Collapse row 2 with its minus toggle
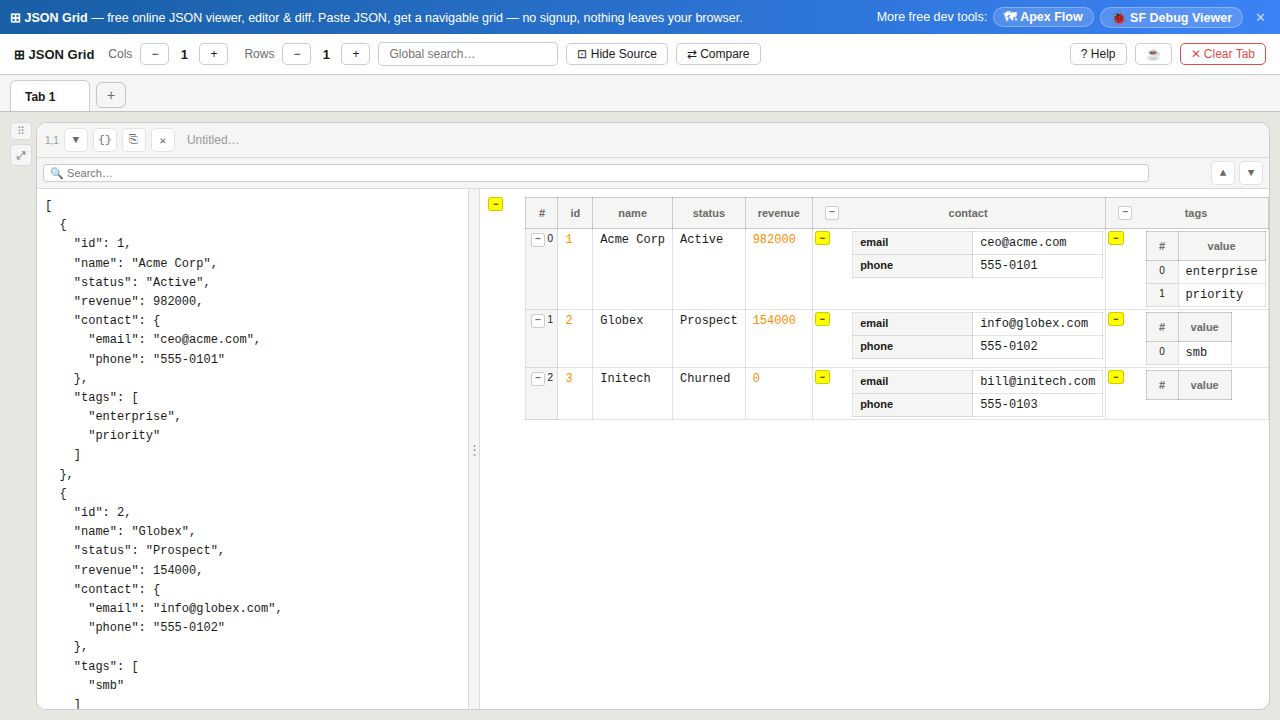 (538, 378)
